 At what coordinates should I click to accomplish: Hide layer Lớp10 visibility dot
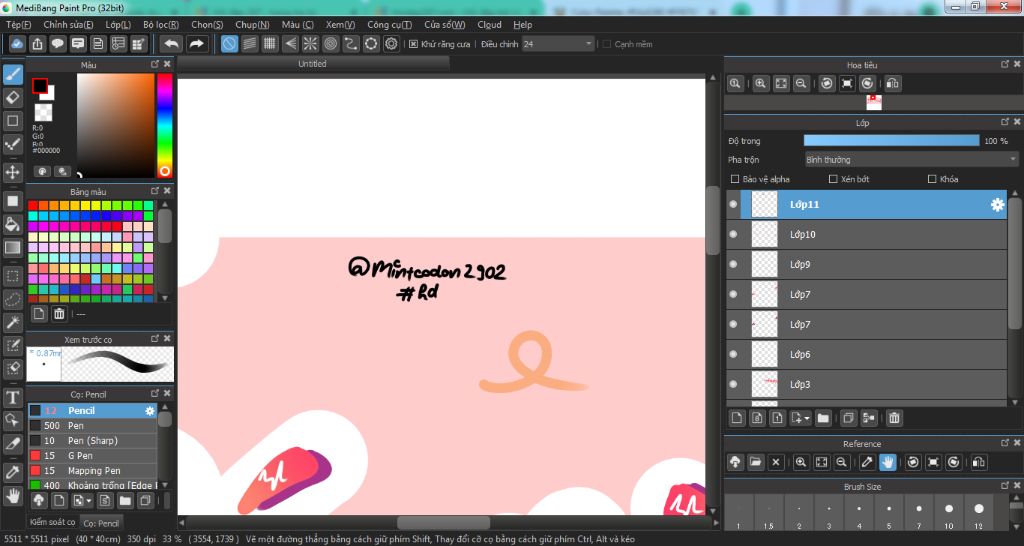pos(733,234)
